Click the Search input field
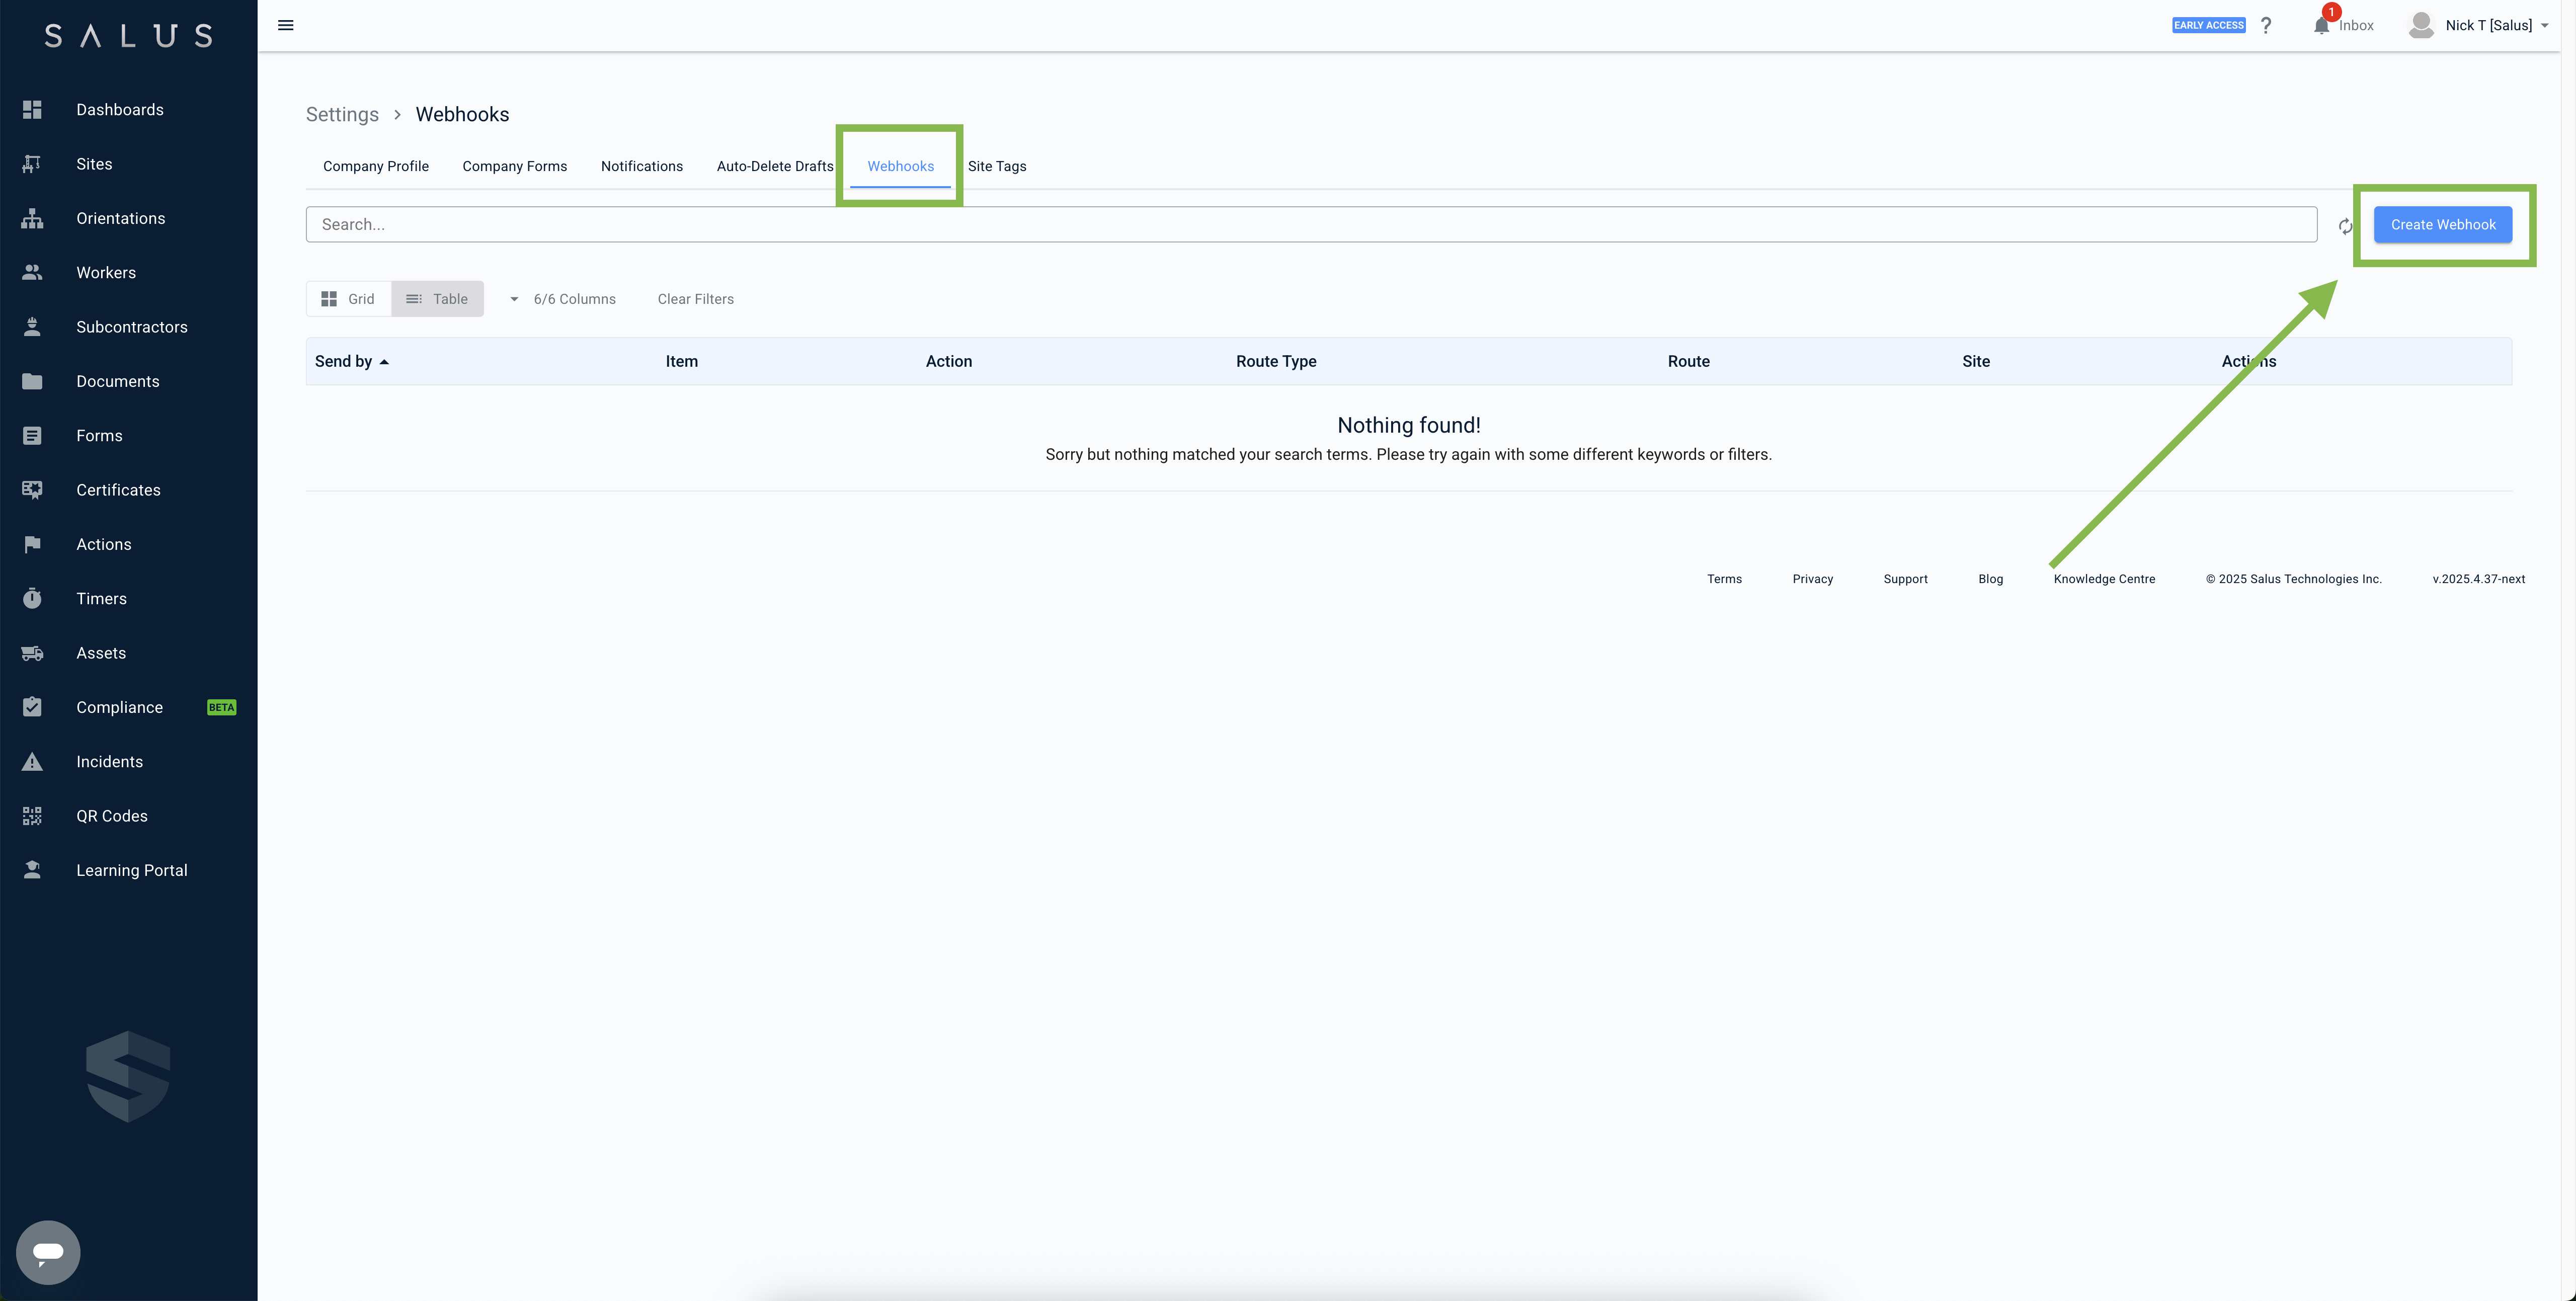This screenshot has height=1301, width=2576. click(1310, 225)
